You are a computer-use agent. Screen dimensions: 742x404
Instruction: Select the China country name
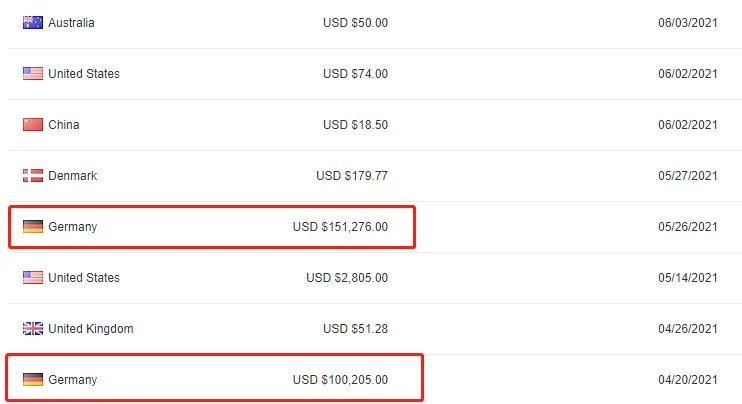(64, 125)
